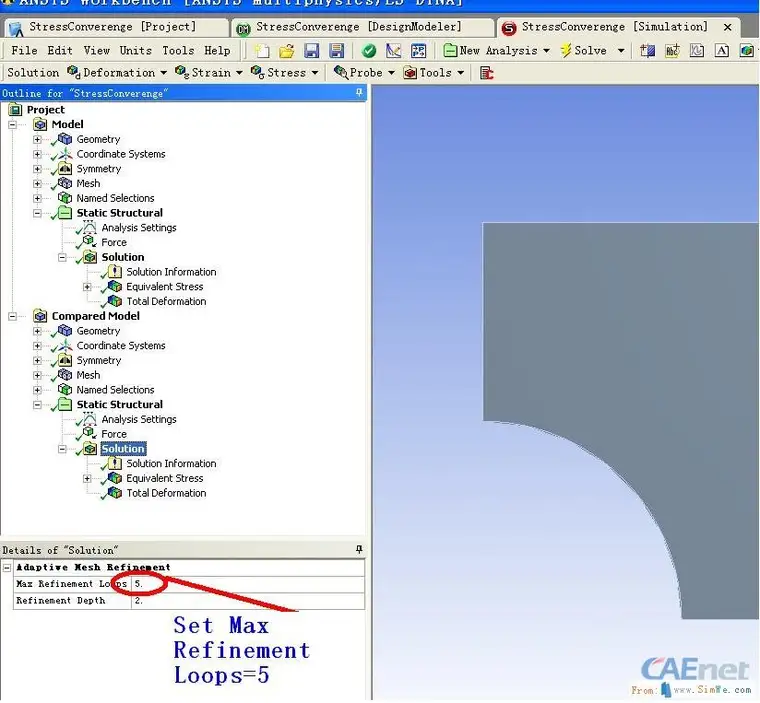Collapse Static Structural under Model
This screenshot has height=703, width=760.
[x=37, y=213]
